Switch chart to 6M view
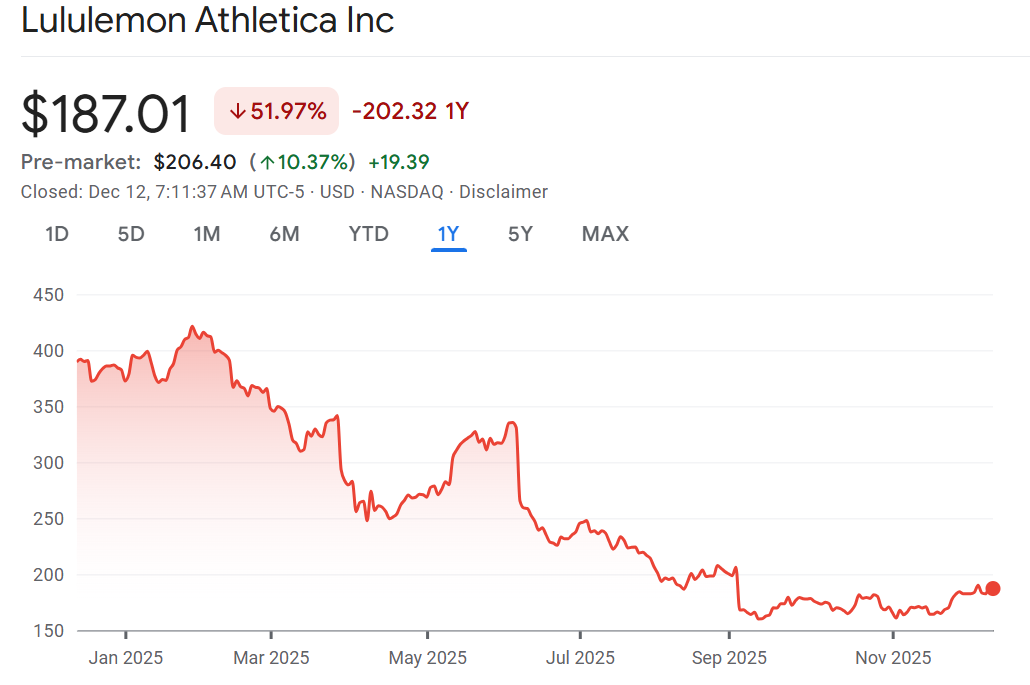The height and width of the screenshot is (685, 1030). click(x=284, y=234)
